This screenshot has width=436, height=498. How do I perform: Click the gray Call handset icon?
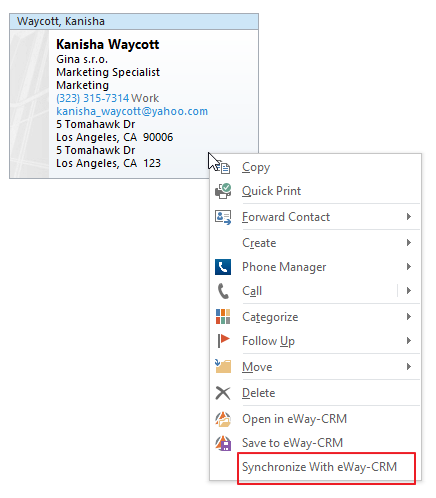223,291
